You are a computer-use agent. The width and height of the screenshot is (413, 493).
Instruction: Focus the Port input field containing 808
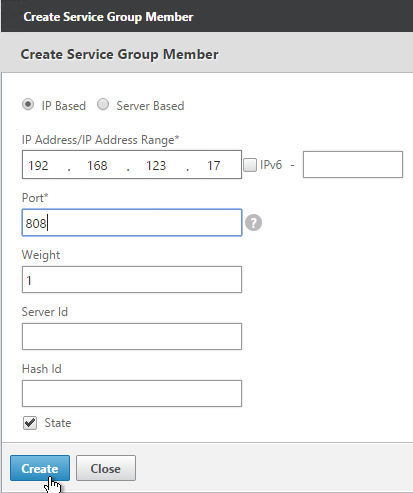132,223
